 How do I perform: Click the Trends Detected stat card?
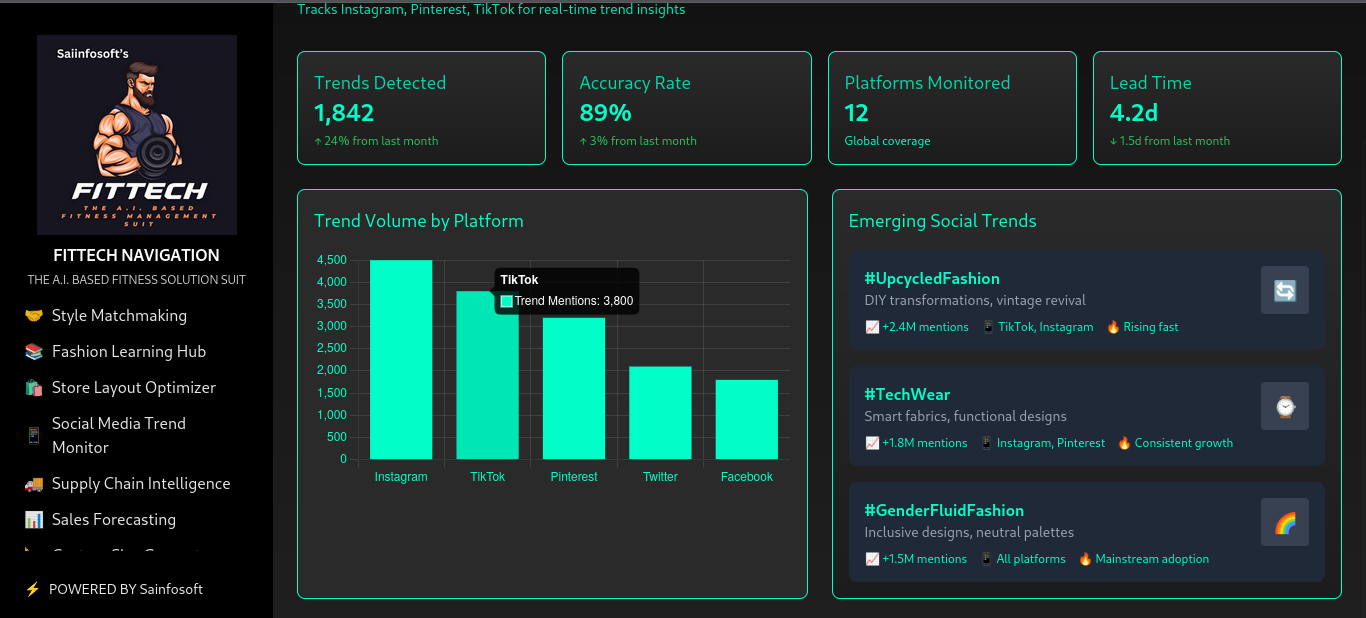(421, 108)
